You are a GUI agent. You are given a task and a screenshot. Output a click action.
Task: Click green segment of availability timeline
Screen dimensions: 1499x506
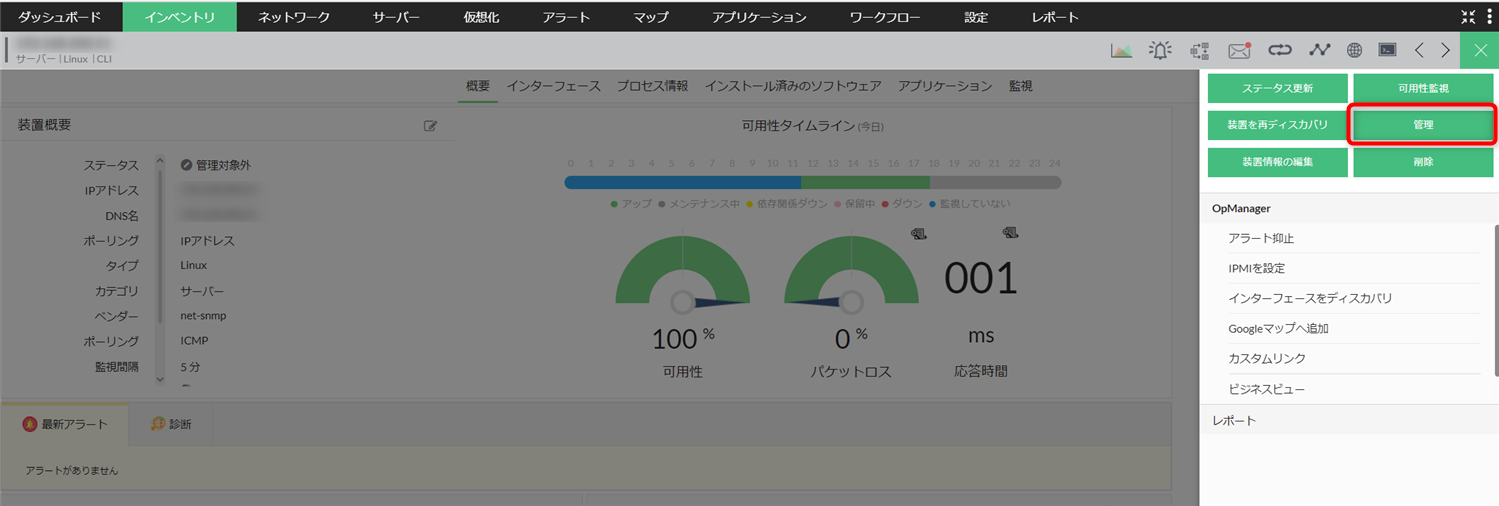tap(866, 182)
